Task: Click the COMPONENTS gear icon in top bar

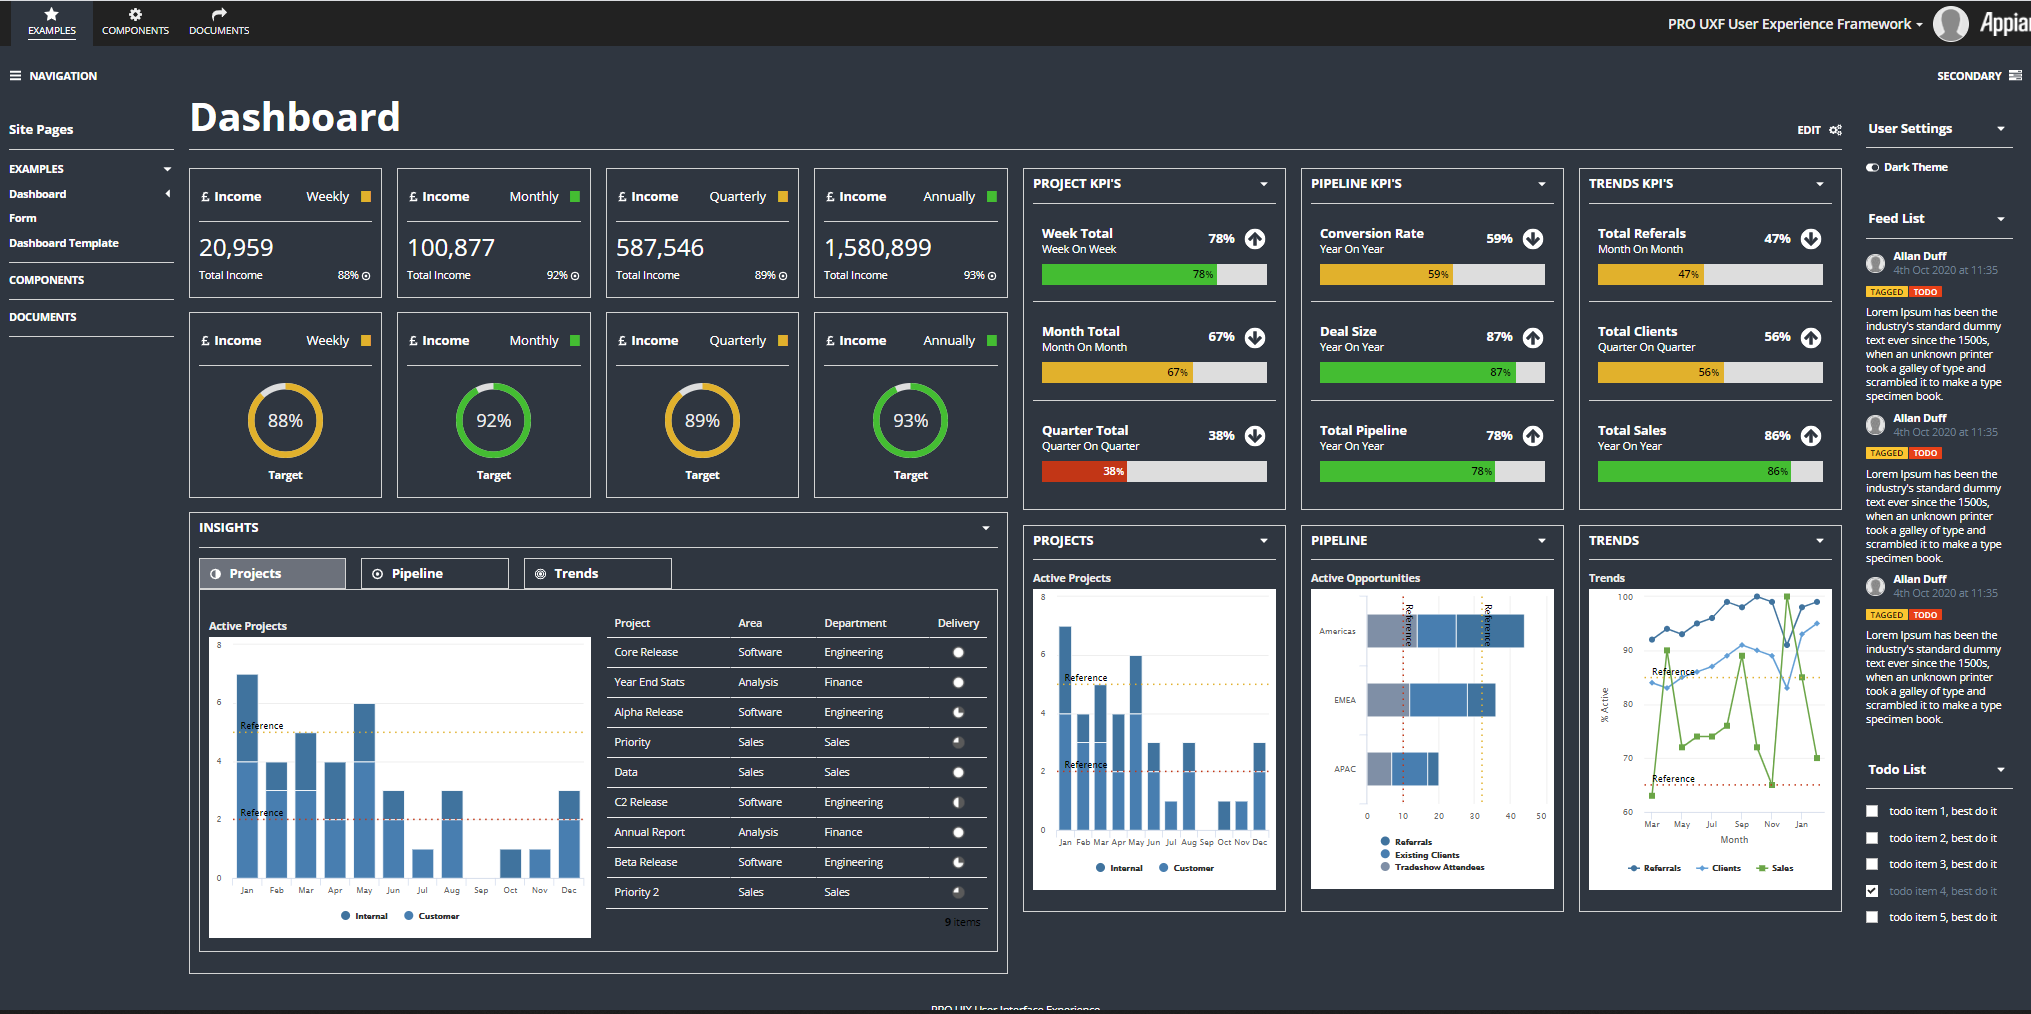Action: [x=135, y=15]
